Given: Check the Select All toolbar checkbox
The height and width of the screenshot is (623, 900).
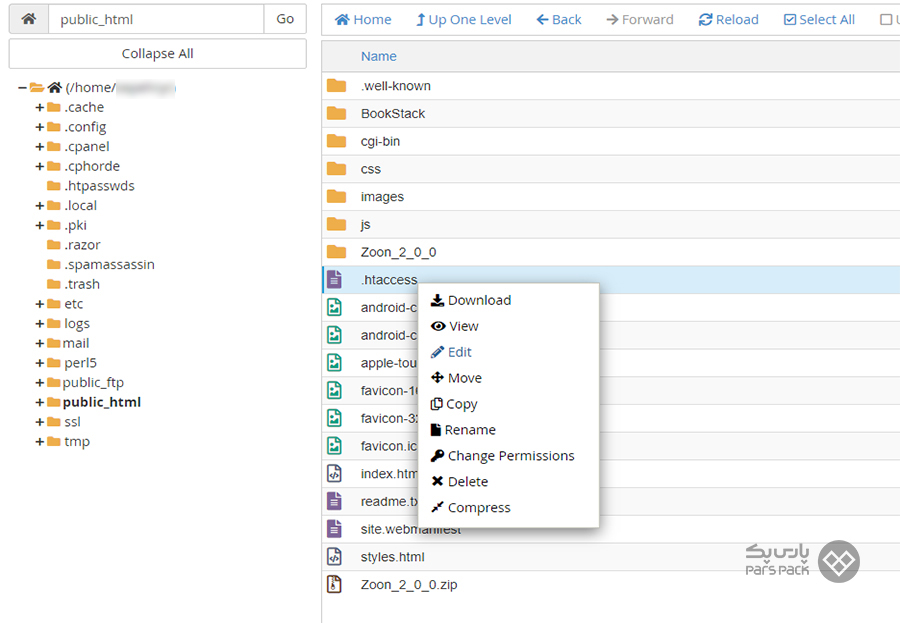Looking at the screenshot, I should pos(790,20).
